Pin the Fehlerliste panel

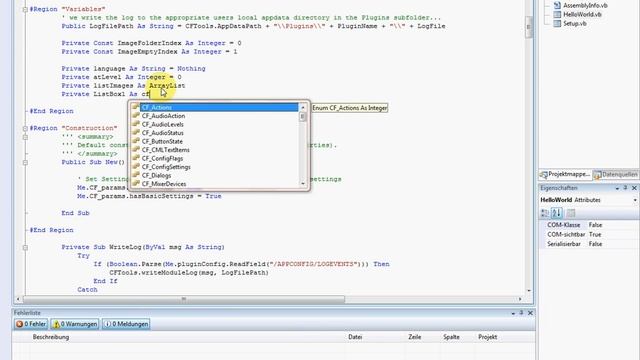(521, 313)
